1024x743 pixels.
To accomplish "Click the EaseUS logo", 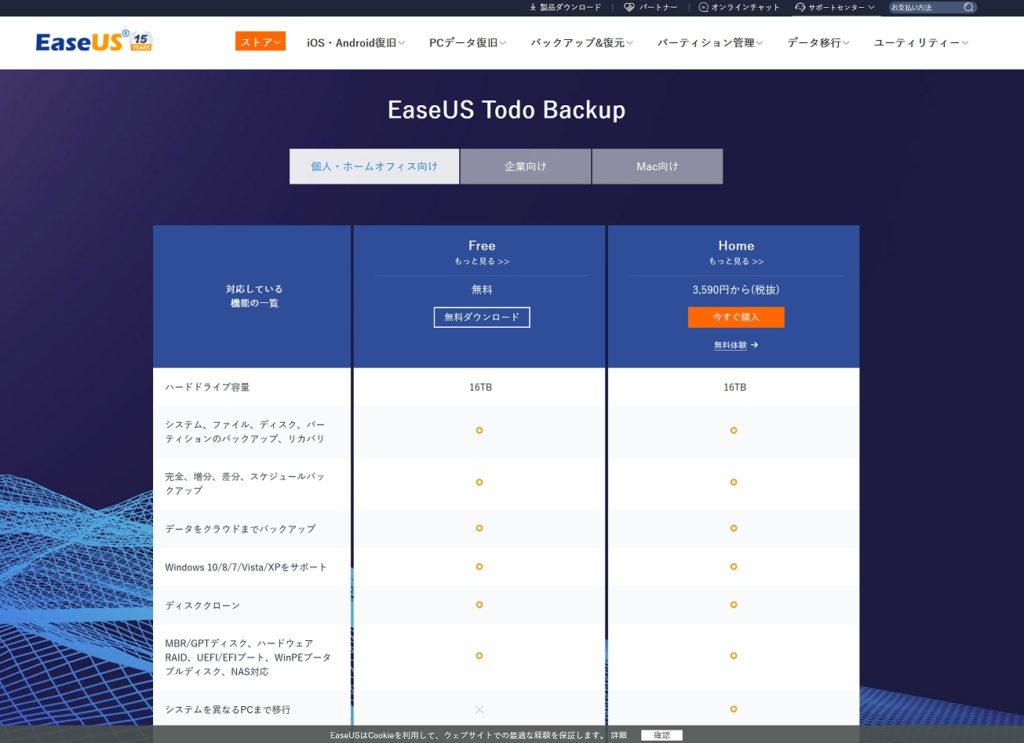I will coord(93,42).
